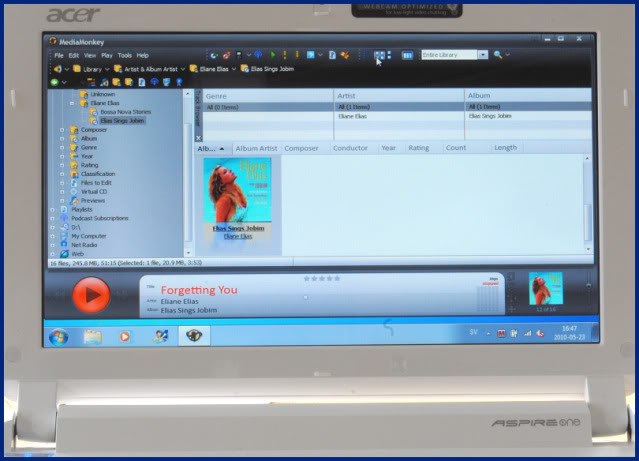Sort by the Length column header
The width and height of the screenshot is (639, 461).
pos(506,148)
